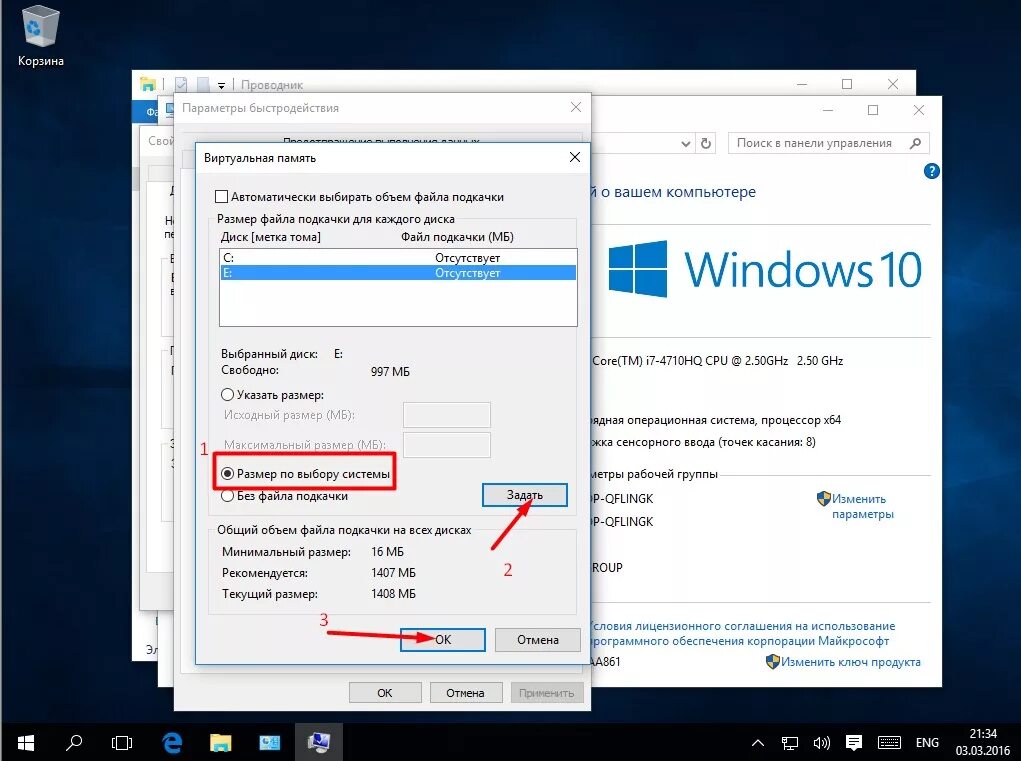Viewport: 1021px width, 761px height.
Task: Click Отмена in Параметры быстродействия dialog
Action: 465,693
